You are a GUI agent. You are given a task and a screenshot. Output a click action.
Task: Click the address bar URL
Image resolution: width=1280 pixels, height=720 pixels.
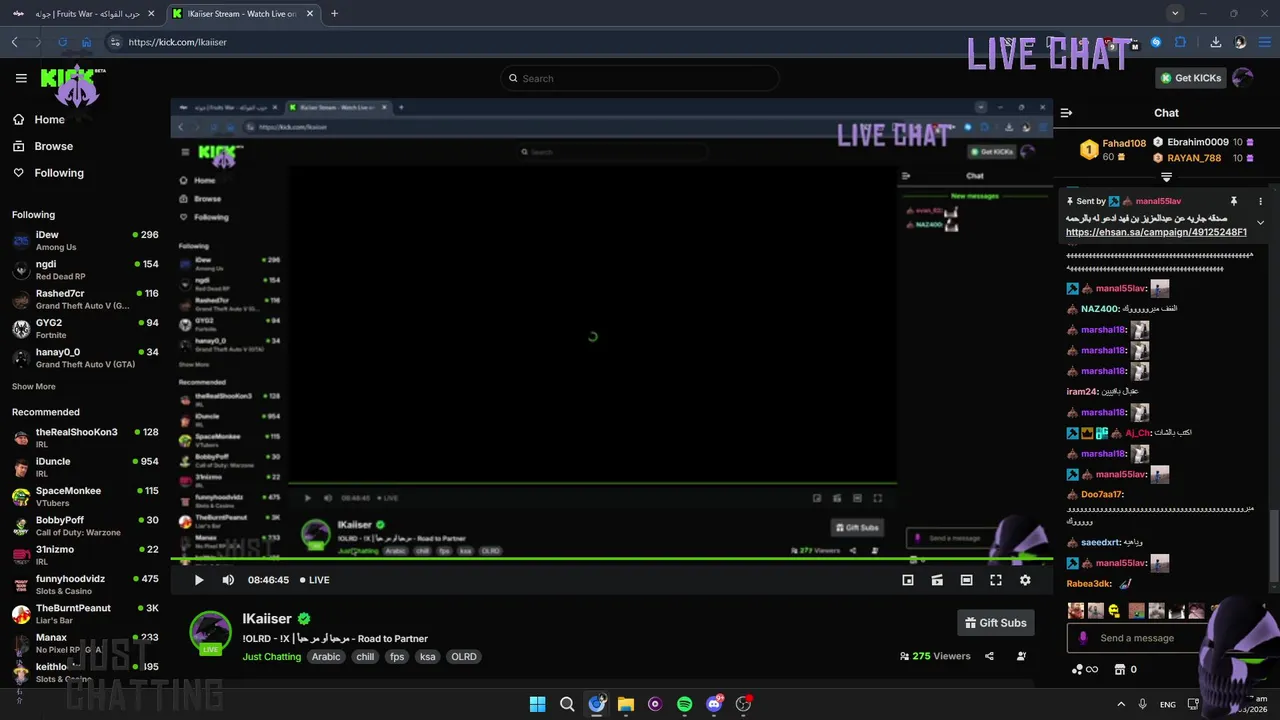(x=178, y=42)
